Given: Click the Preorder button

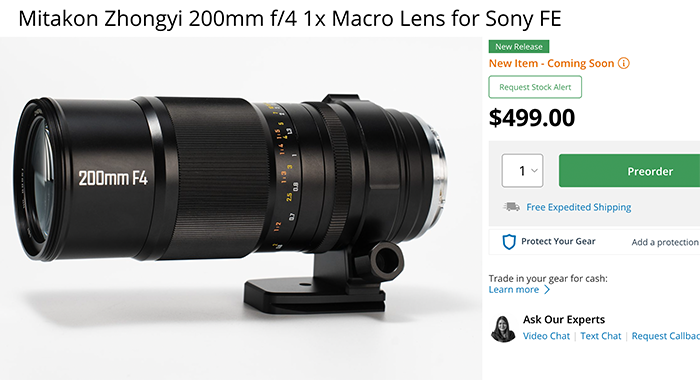Looking at the screenshot, I should (629, 171).
